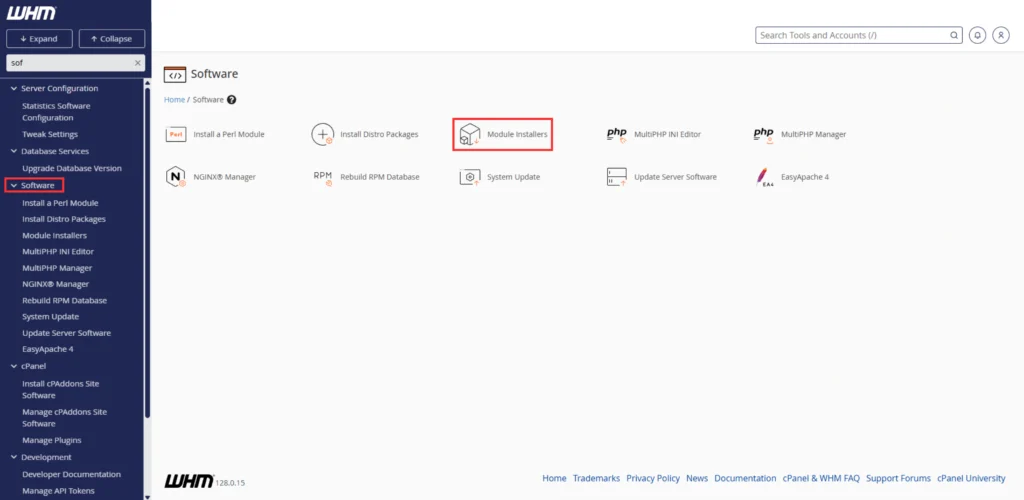Open the News footer link

coord(697,478)
